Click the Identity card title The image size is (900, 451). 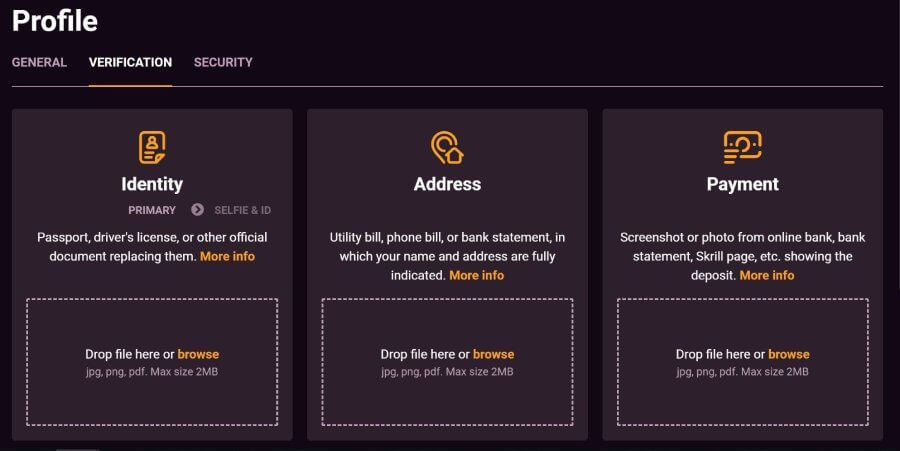(152, 184)
